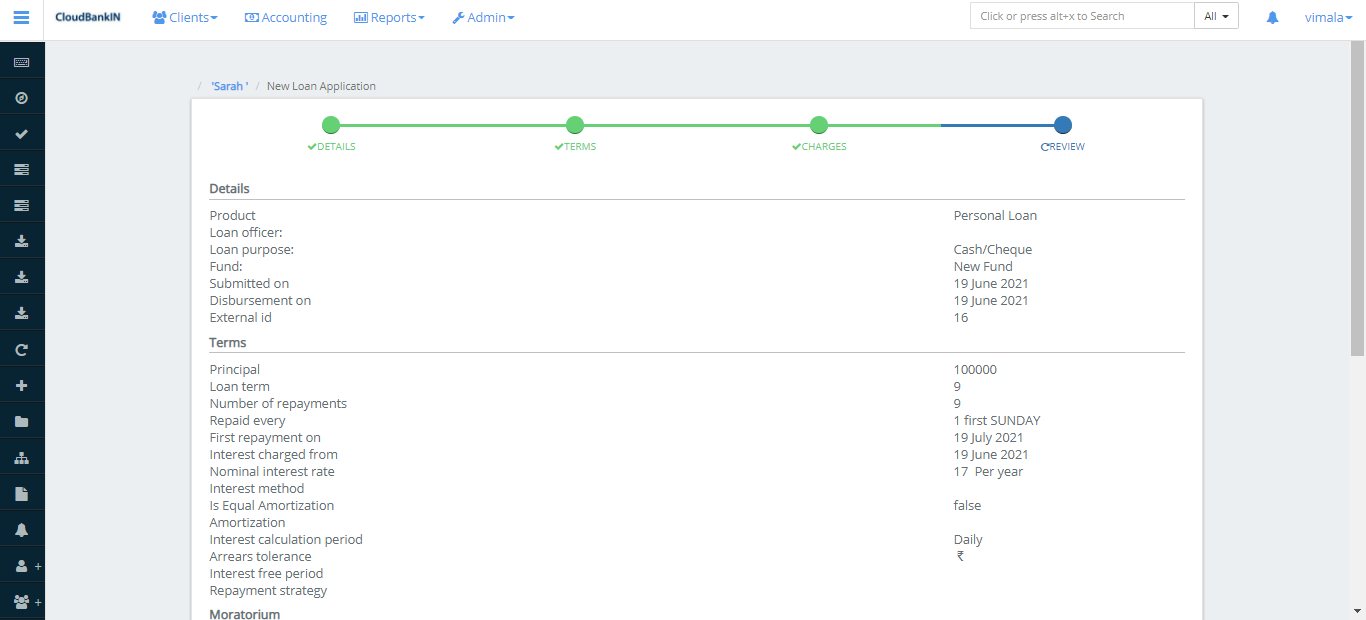1366x620 pixels.
Task: Open the add-group icon at sidebar bottom
Action: (x=21, y=601)
